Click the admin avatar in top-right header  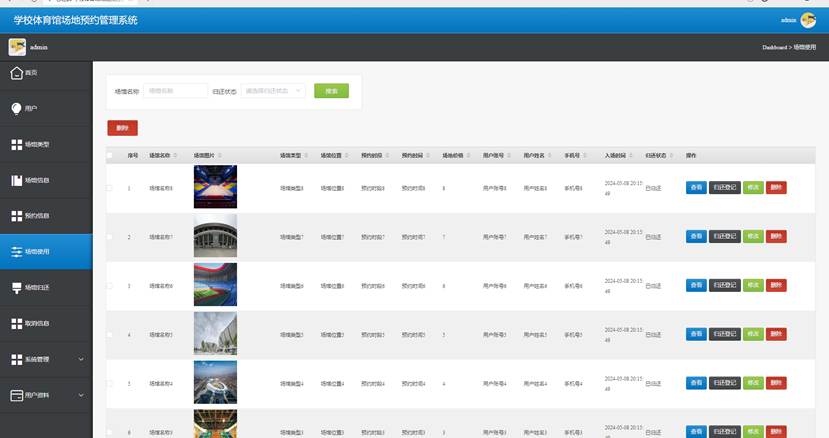pyautogui.click(x=808, y=20)
